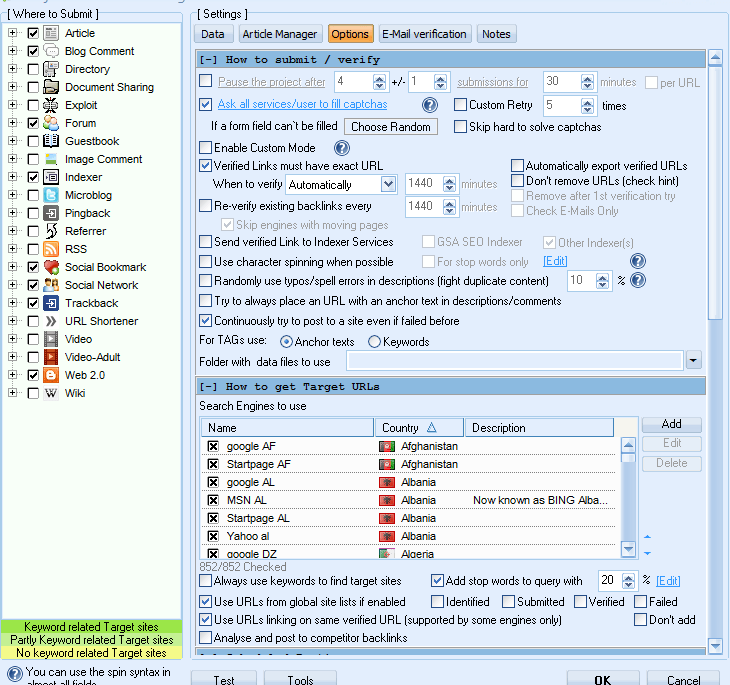Click the Country column header to sort

[418, 428]
